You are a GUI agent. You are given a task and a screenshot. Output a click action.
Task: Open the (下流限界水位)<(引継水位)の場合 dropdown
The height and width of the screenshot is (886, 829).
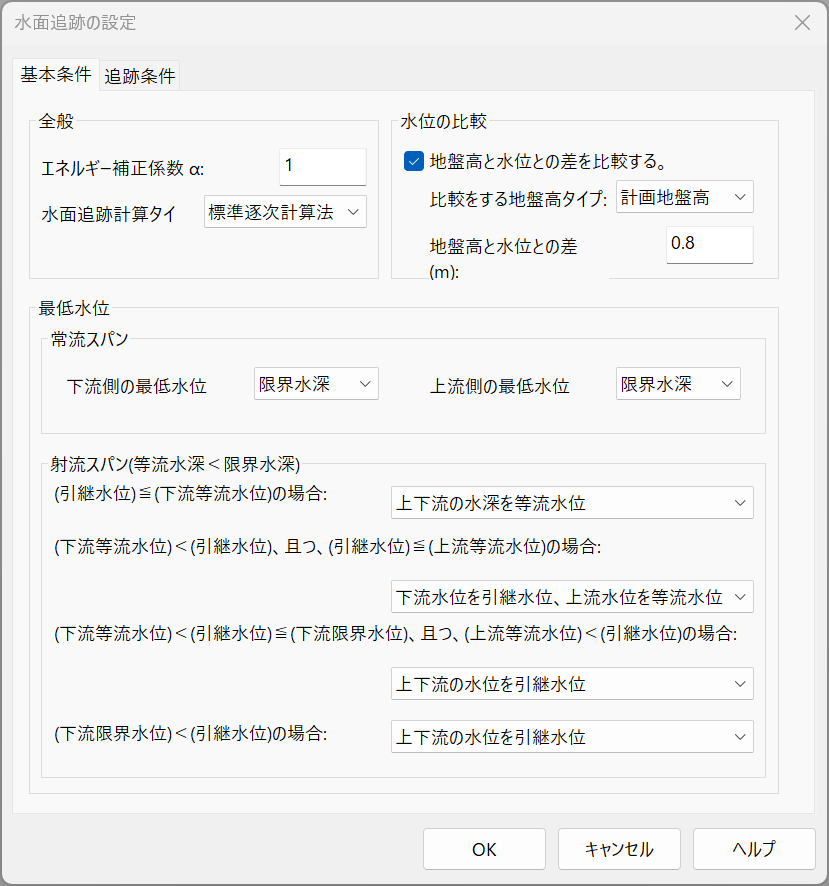coord(572,738)
